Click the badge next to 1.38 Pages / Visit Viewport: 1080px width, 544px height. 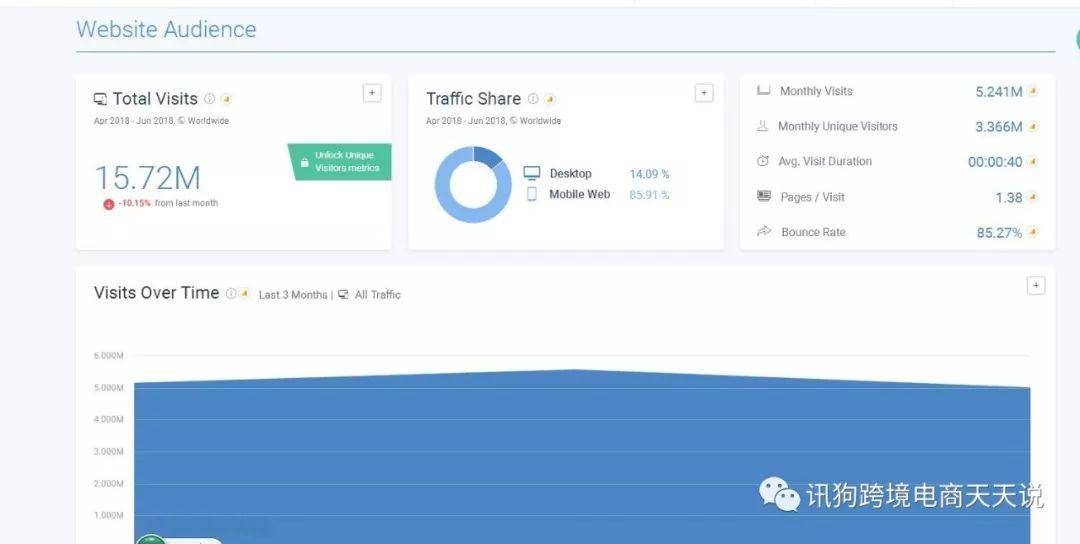[x=1032, y=197]
